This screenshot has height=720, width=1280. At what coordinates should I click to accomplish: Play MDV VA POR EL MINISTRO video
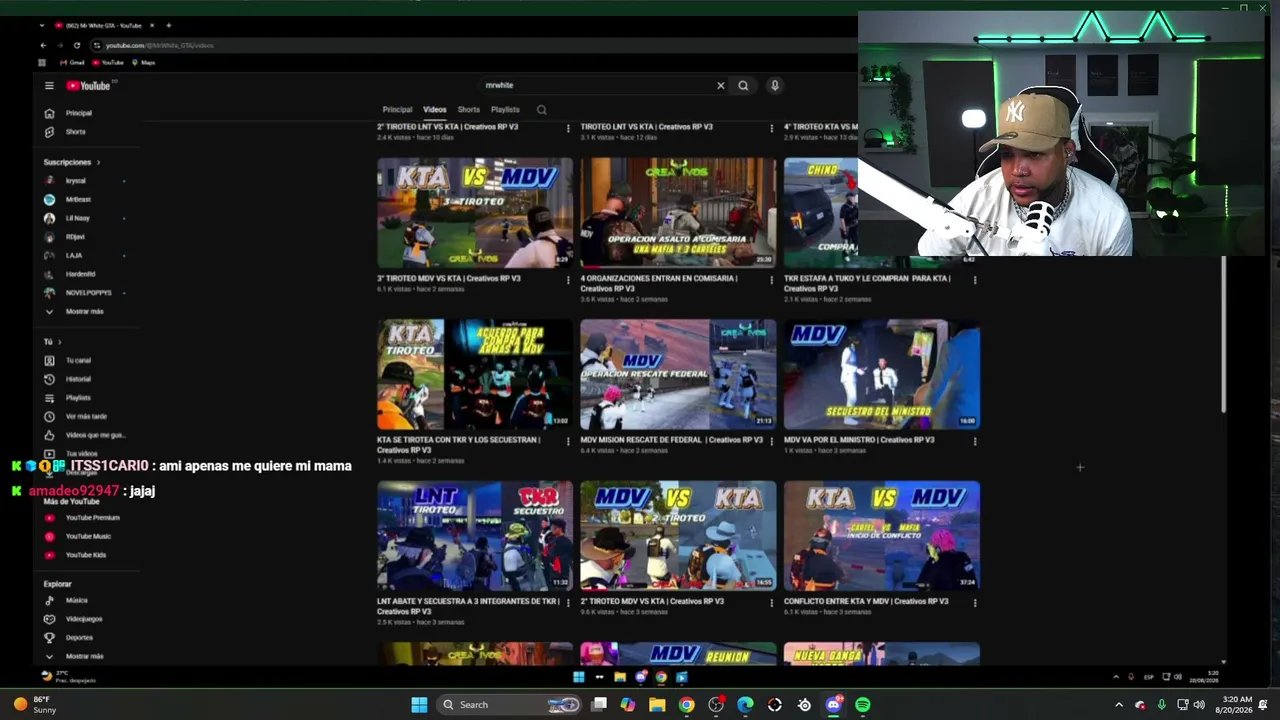point(882,375)
